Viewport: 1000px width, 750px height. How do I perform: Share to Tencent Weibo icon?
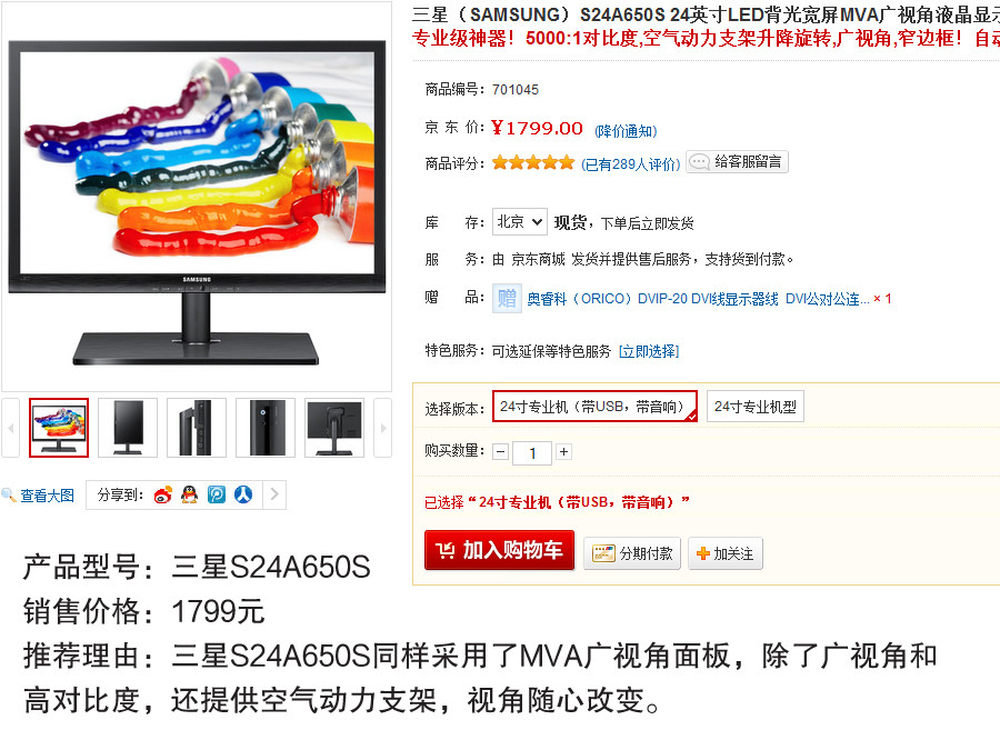216,495
